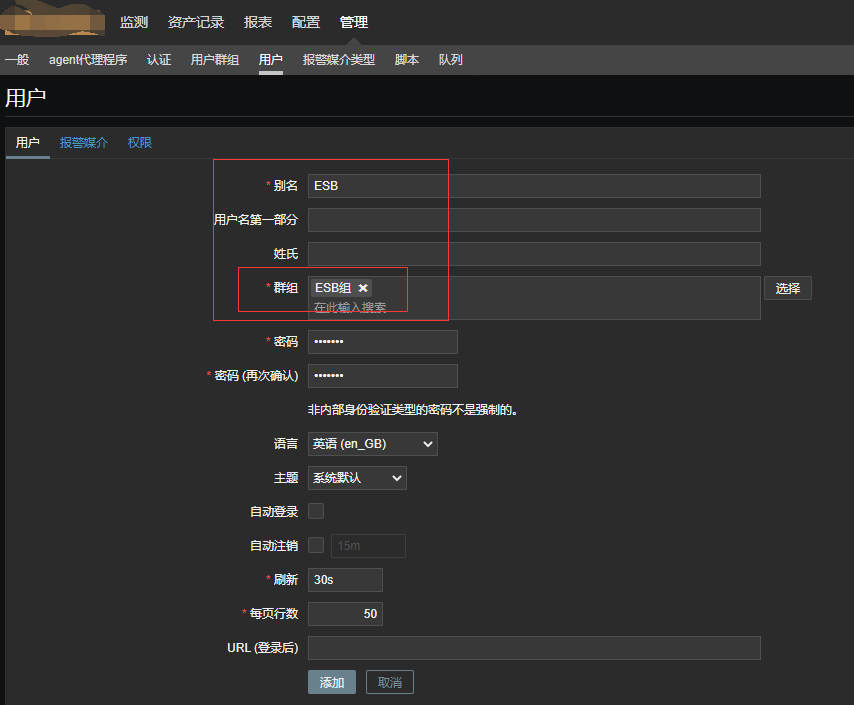Screen dimensions: 854x705
Task: Toggle the 自动登录 checkbox
Action: [x=316, y=511]
